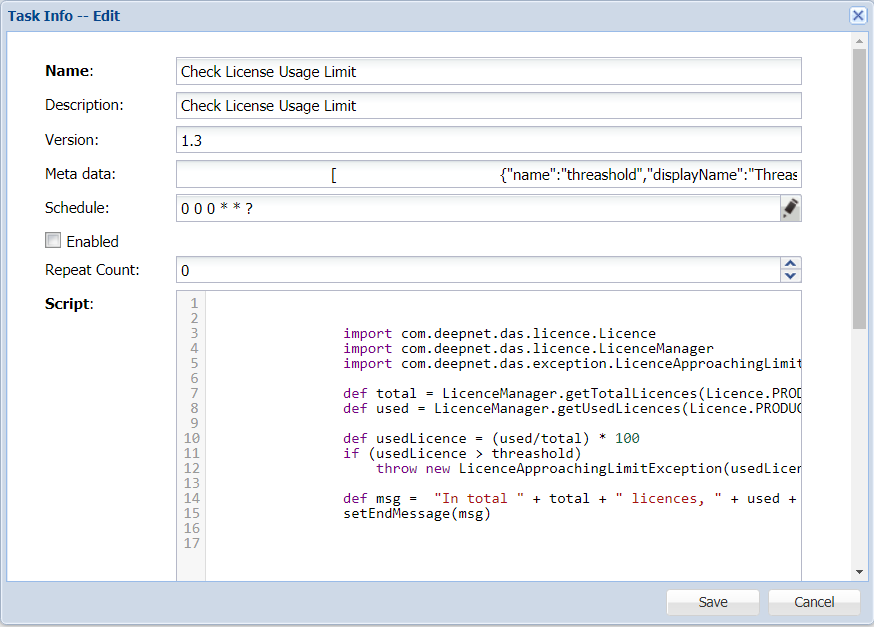Image resolution: width=874 pixels, height=627 pixels.
Task: Click into the Description text field
Action: (488, 106)
